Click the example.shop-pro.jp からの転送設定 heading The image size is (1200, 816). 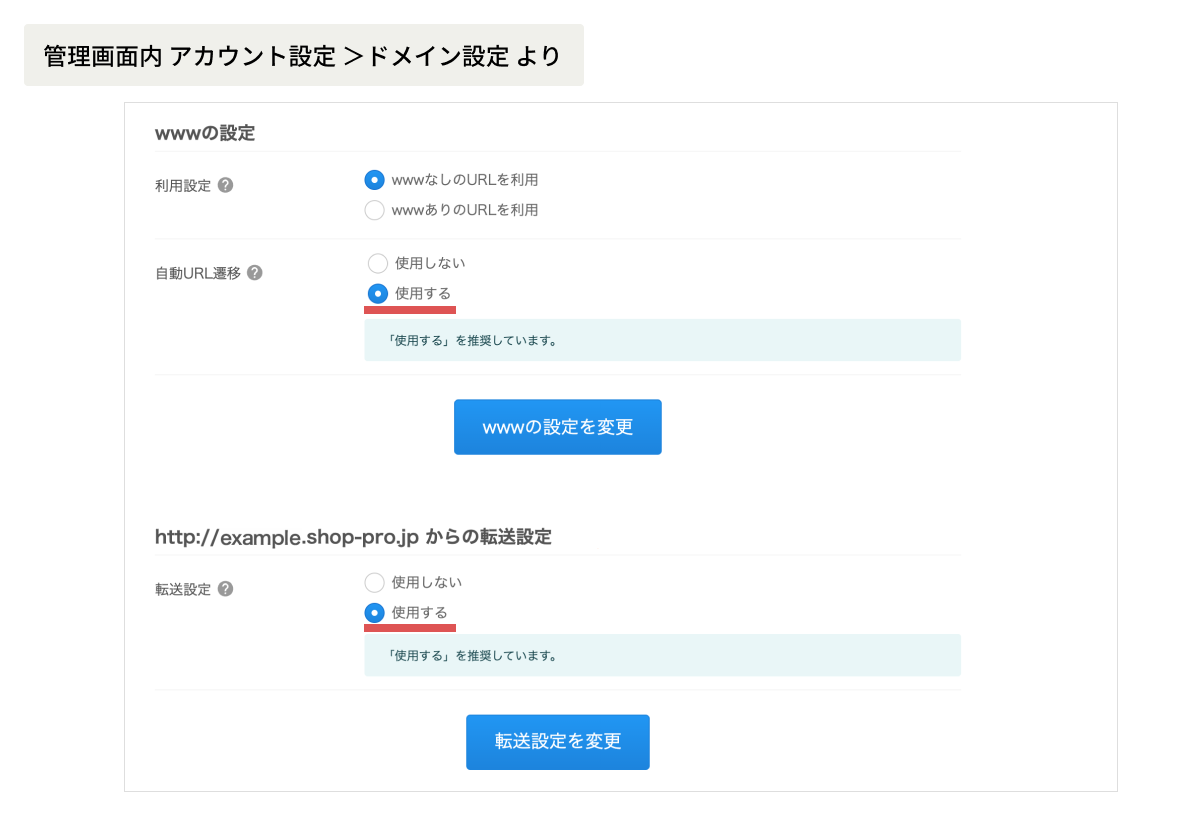pos(353,537)
